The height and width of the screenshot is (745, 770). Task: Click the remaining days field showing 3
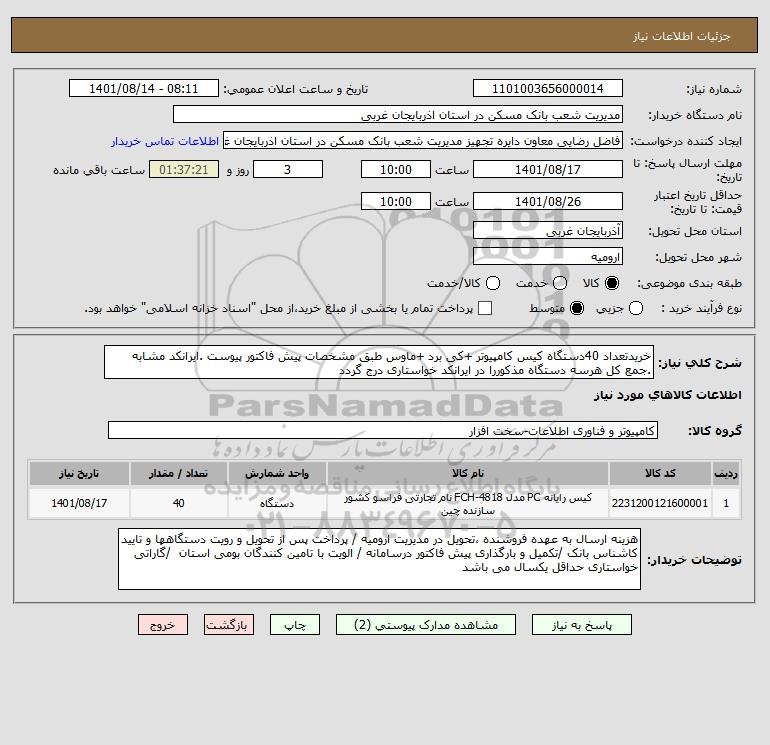coord(288,169)
